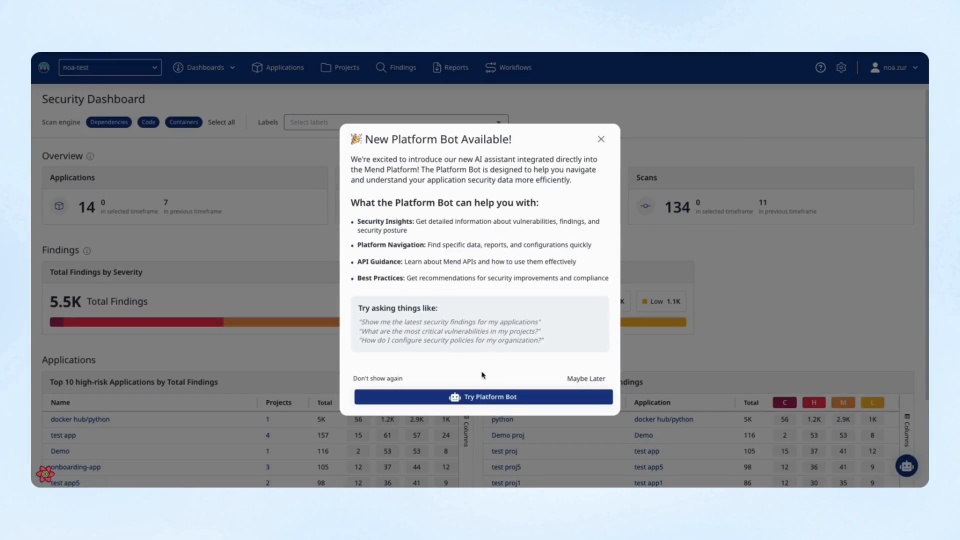Open settings via the gear icon
960x540 pixels.
tap(841, 67)
